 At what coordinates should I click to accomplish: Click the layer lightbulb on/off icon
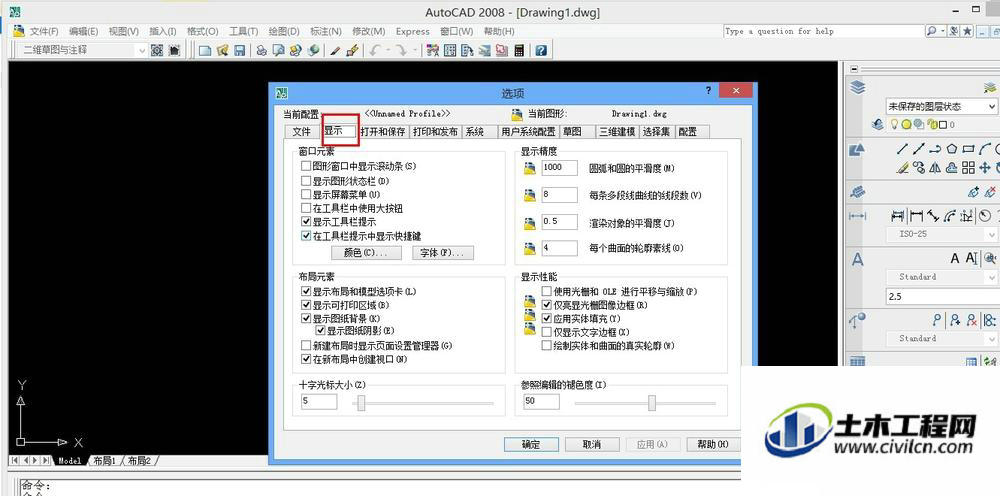[x=894, y=124]
